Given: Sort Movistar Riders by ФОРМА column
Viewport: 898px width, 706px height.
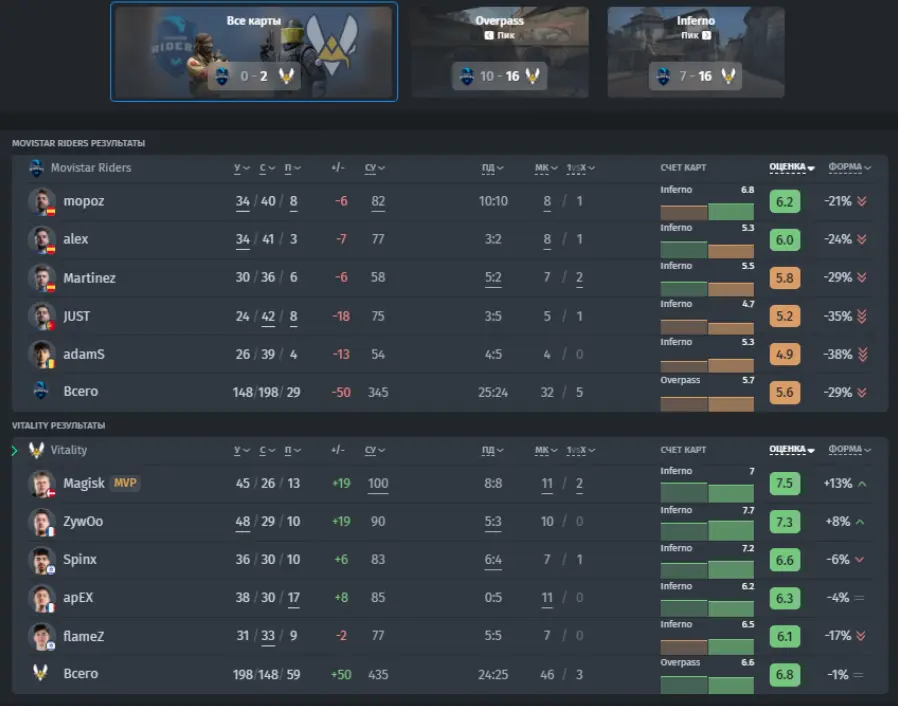Looking at the screenshot, I should (850, 167).
